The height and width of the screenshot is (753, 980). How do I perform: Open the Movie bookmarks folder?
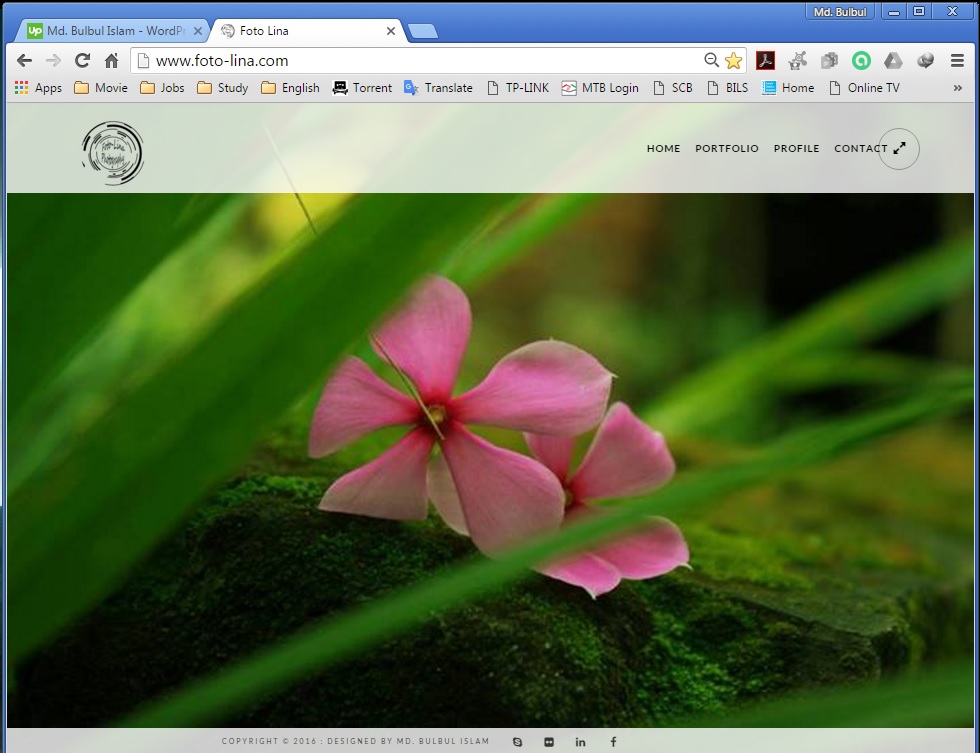tap(101, 88)
